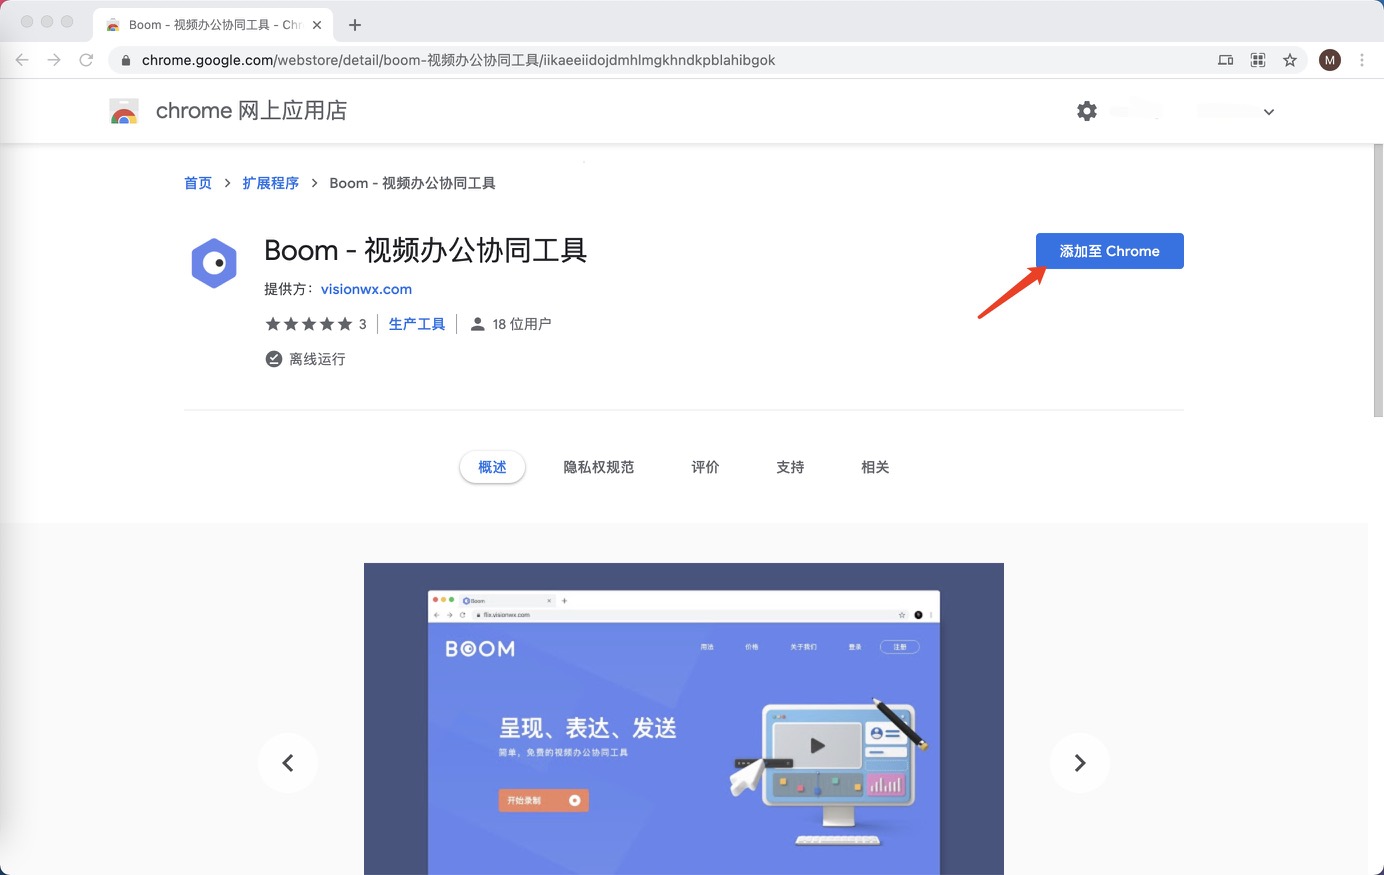Click the Boom promo screenshot

pyautogui.click(x=684, y=719)
